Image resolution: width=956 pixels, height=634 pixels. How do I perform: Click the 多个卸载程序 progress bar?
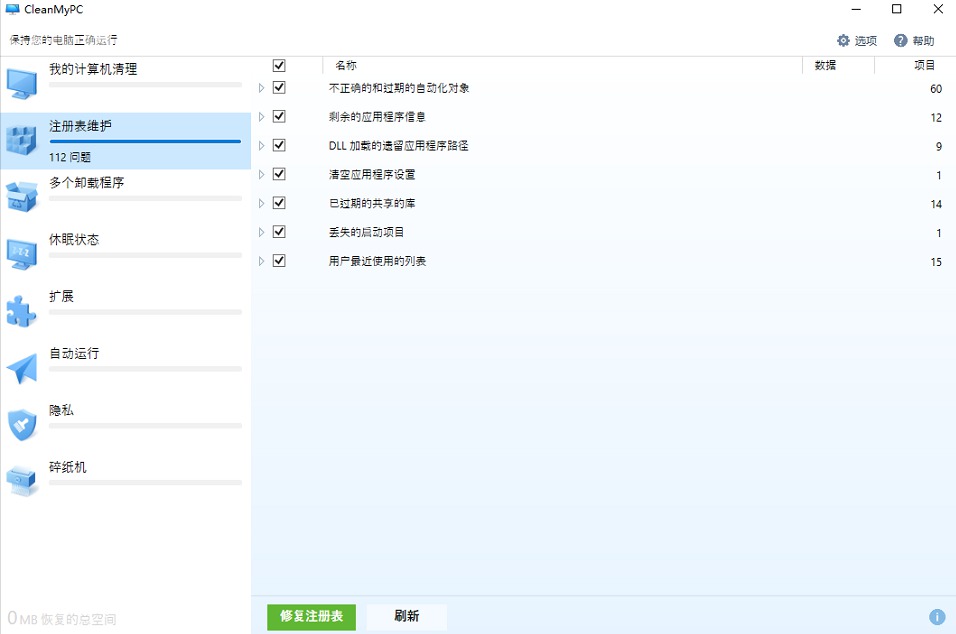(x=145, y=198)
